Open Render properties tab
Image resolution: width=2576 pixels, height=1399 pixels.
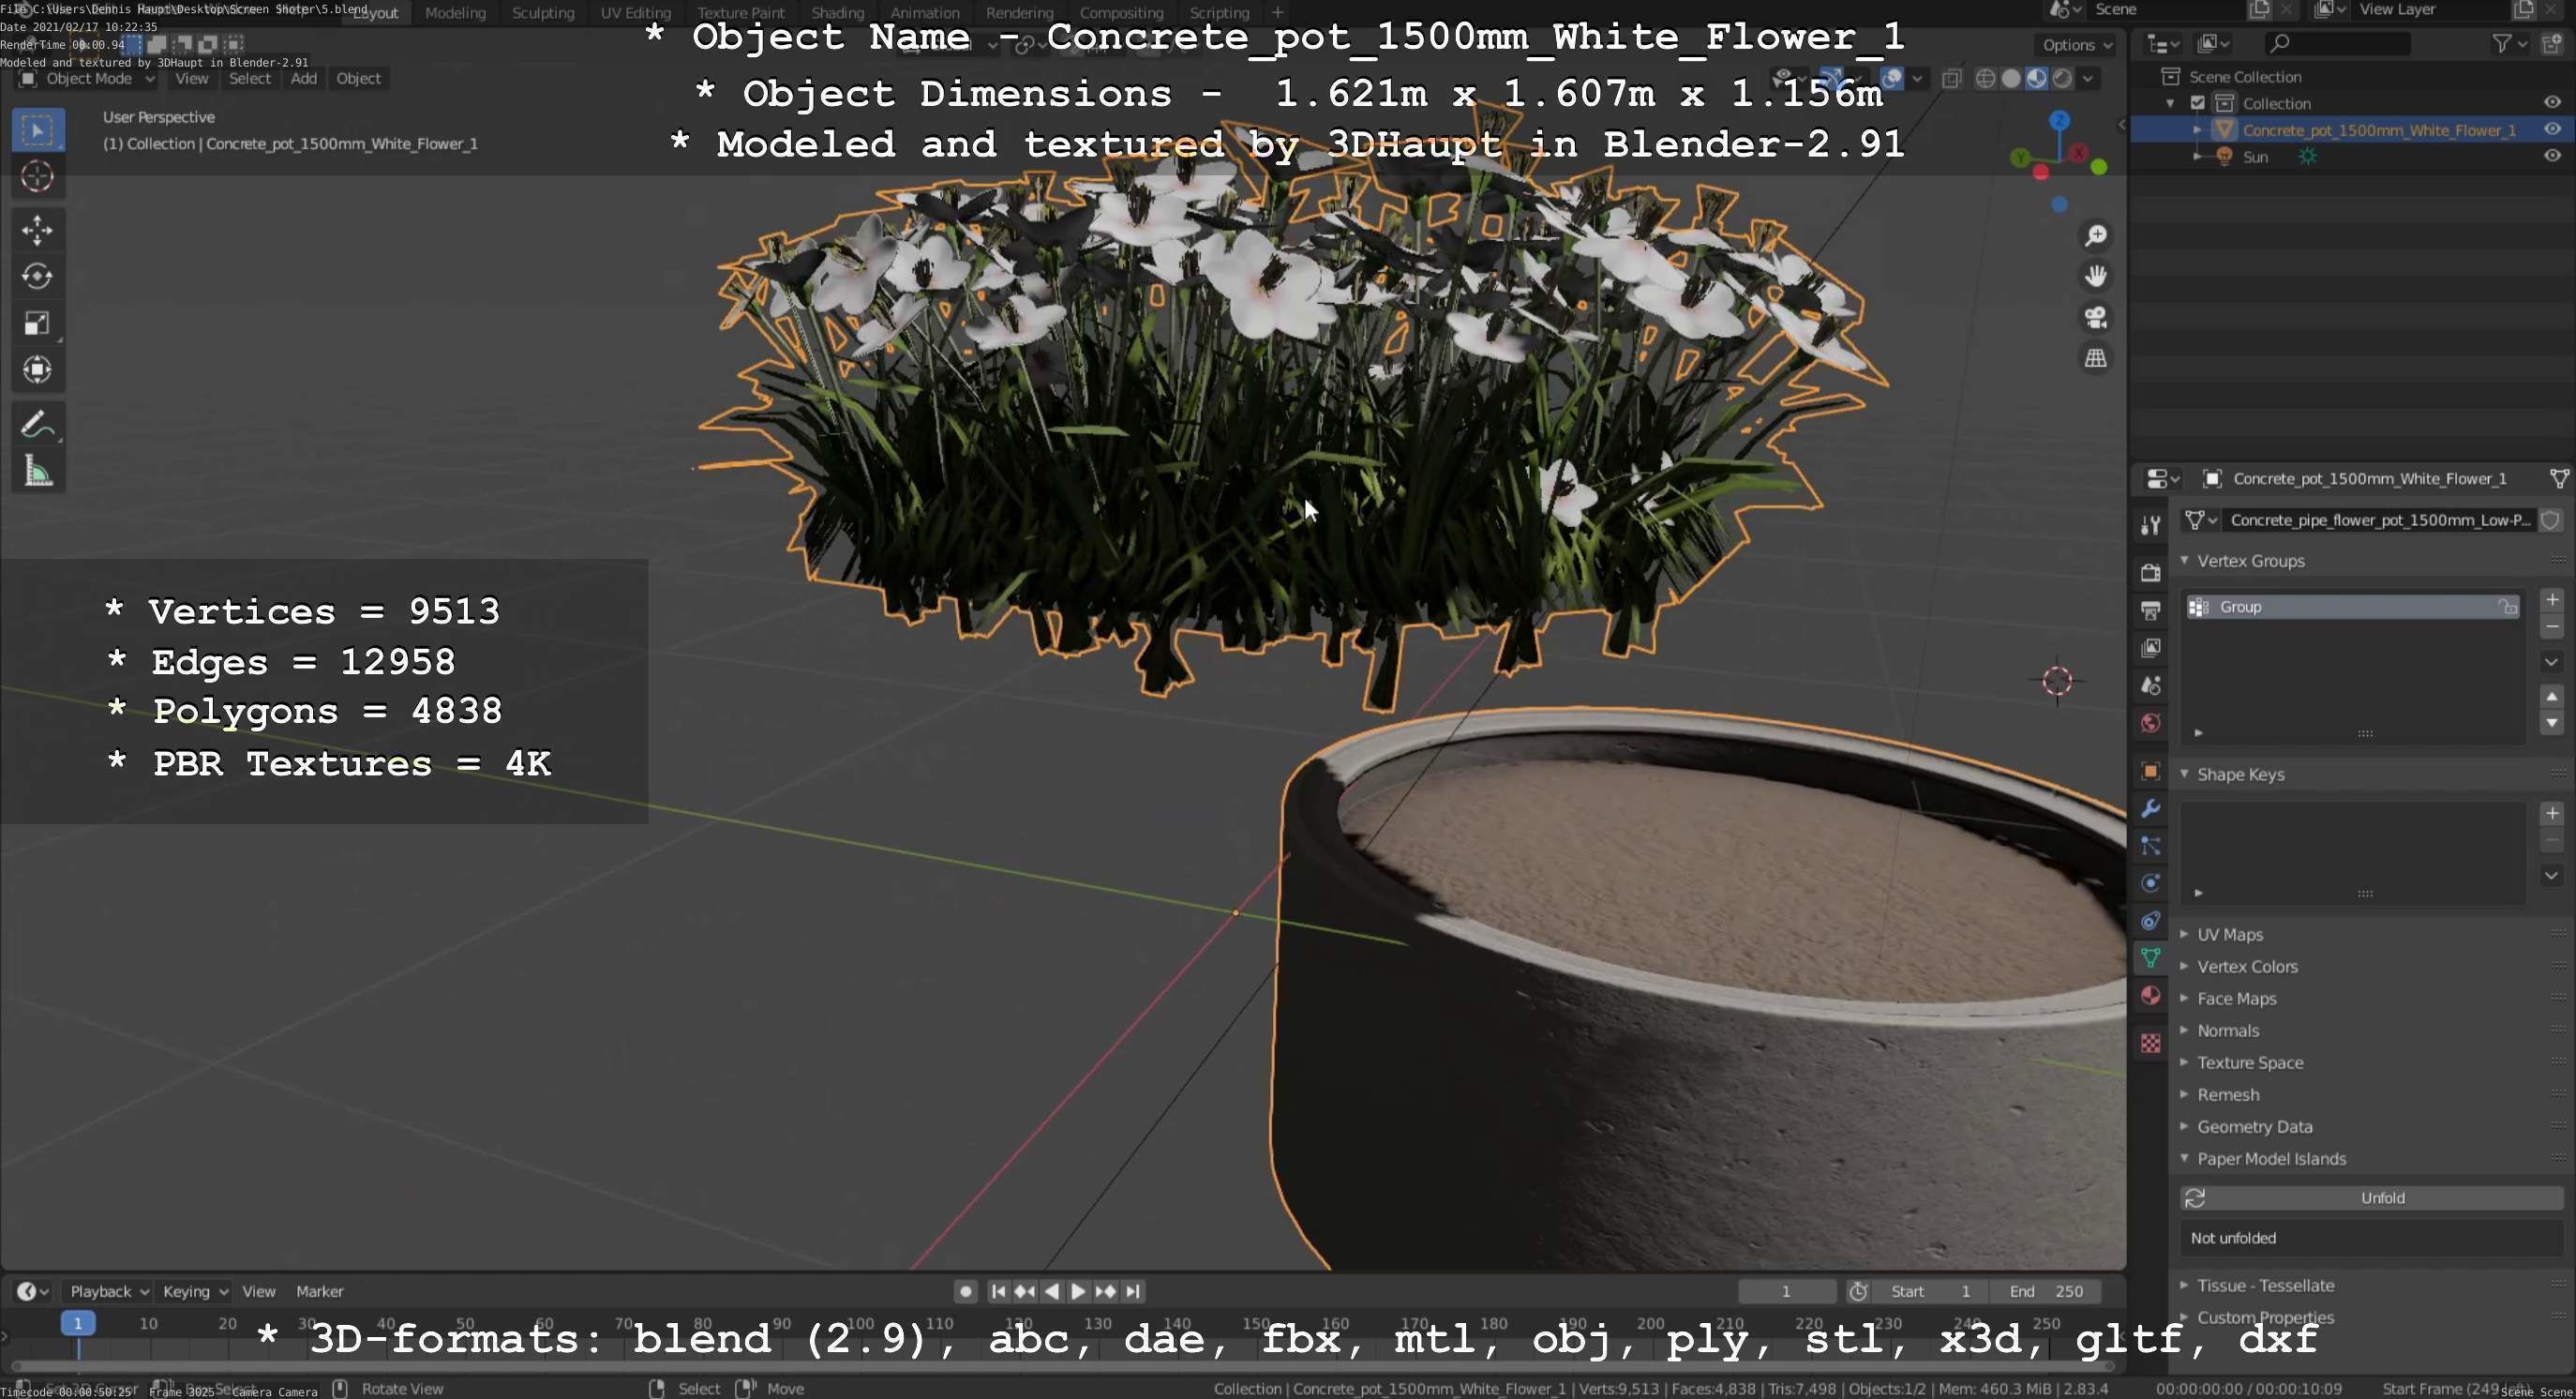2151,573
